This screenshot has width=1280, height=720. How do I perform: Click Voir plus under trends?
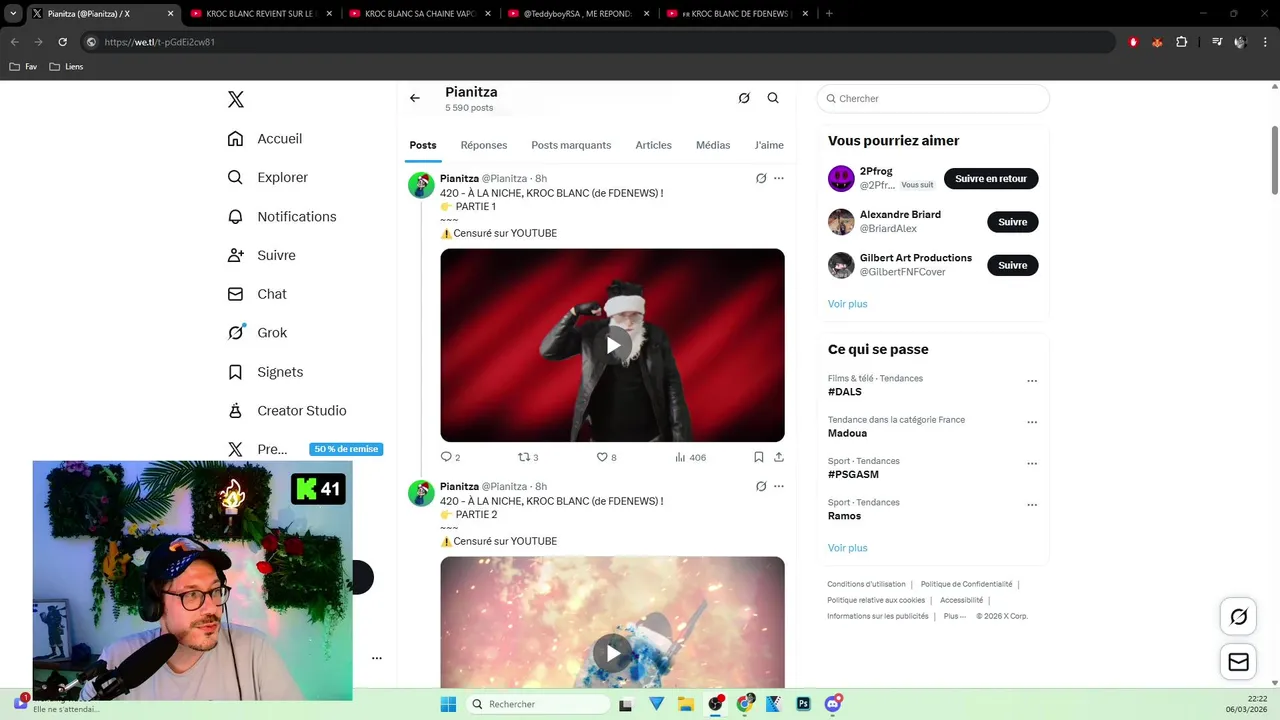coord(848,548)
